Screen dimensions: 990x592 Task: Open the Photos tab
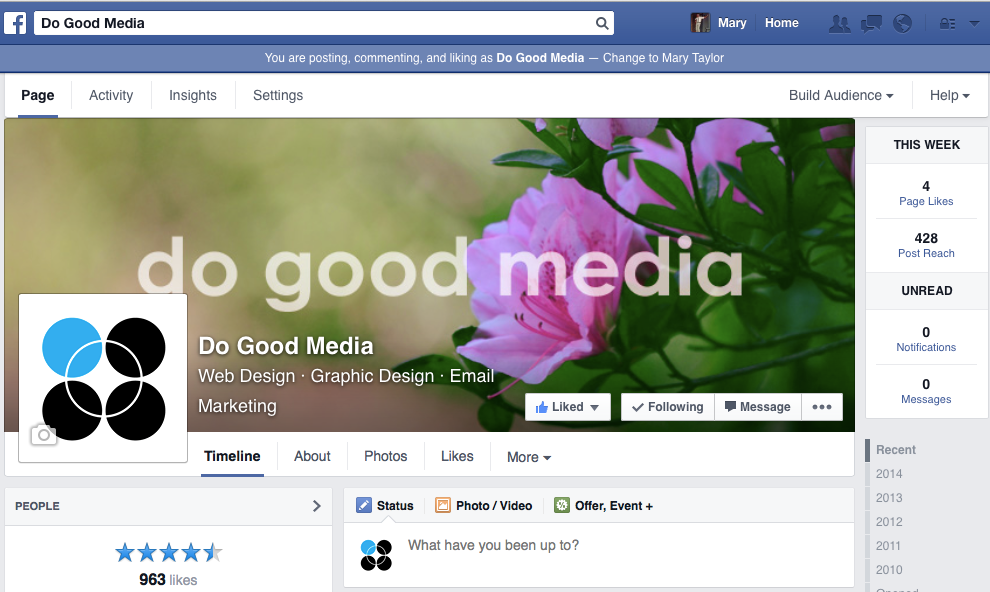coord(386,456)
